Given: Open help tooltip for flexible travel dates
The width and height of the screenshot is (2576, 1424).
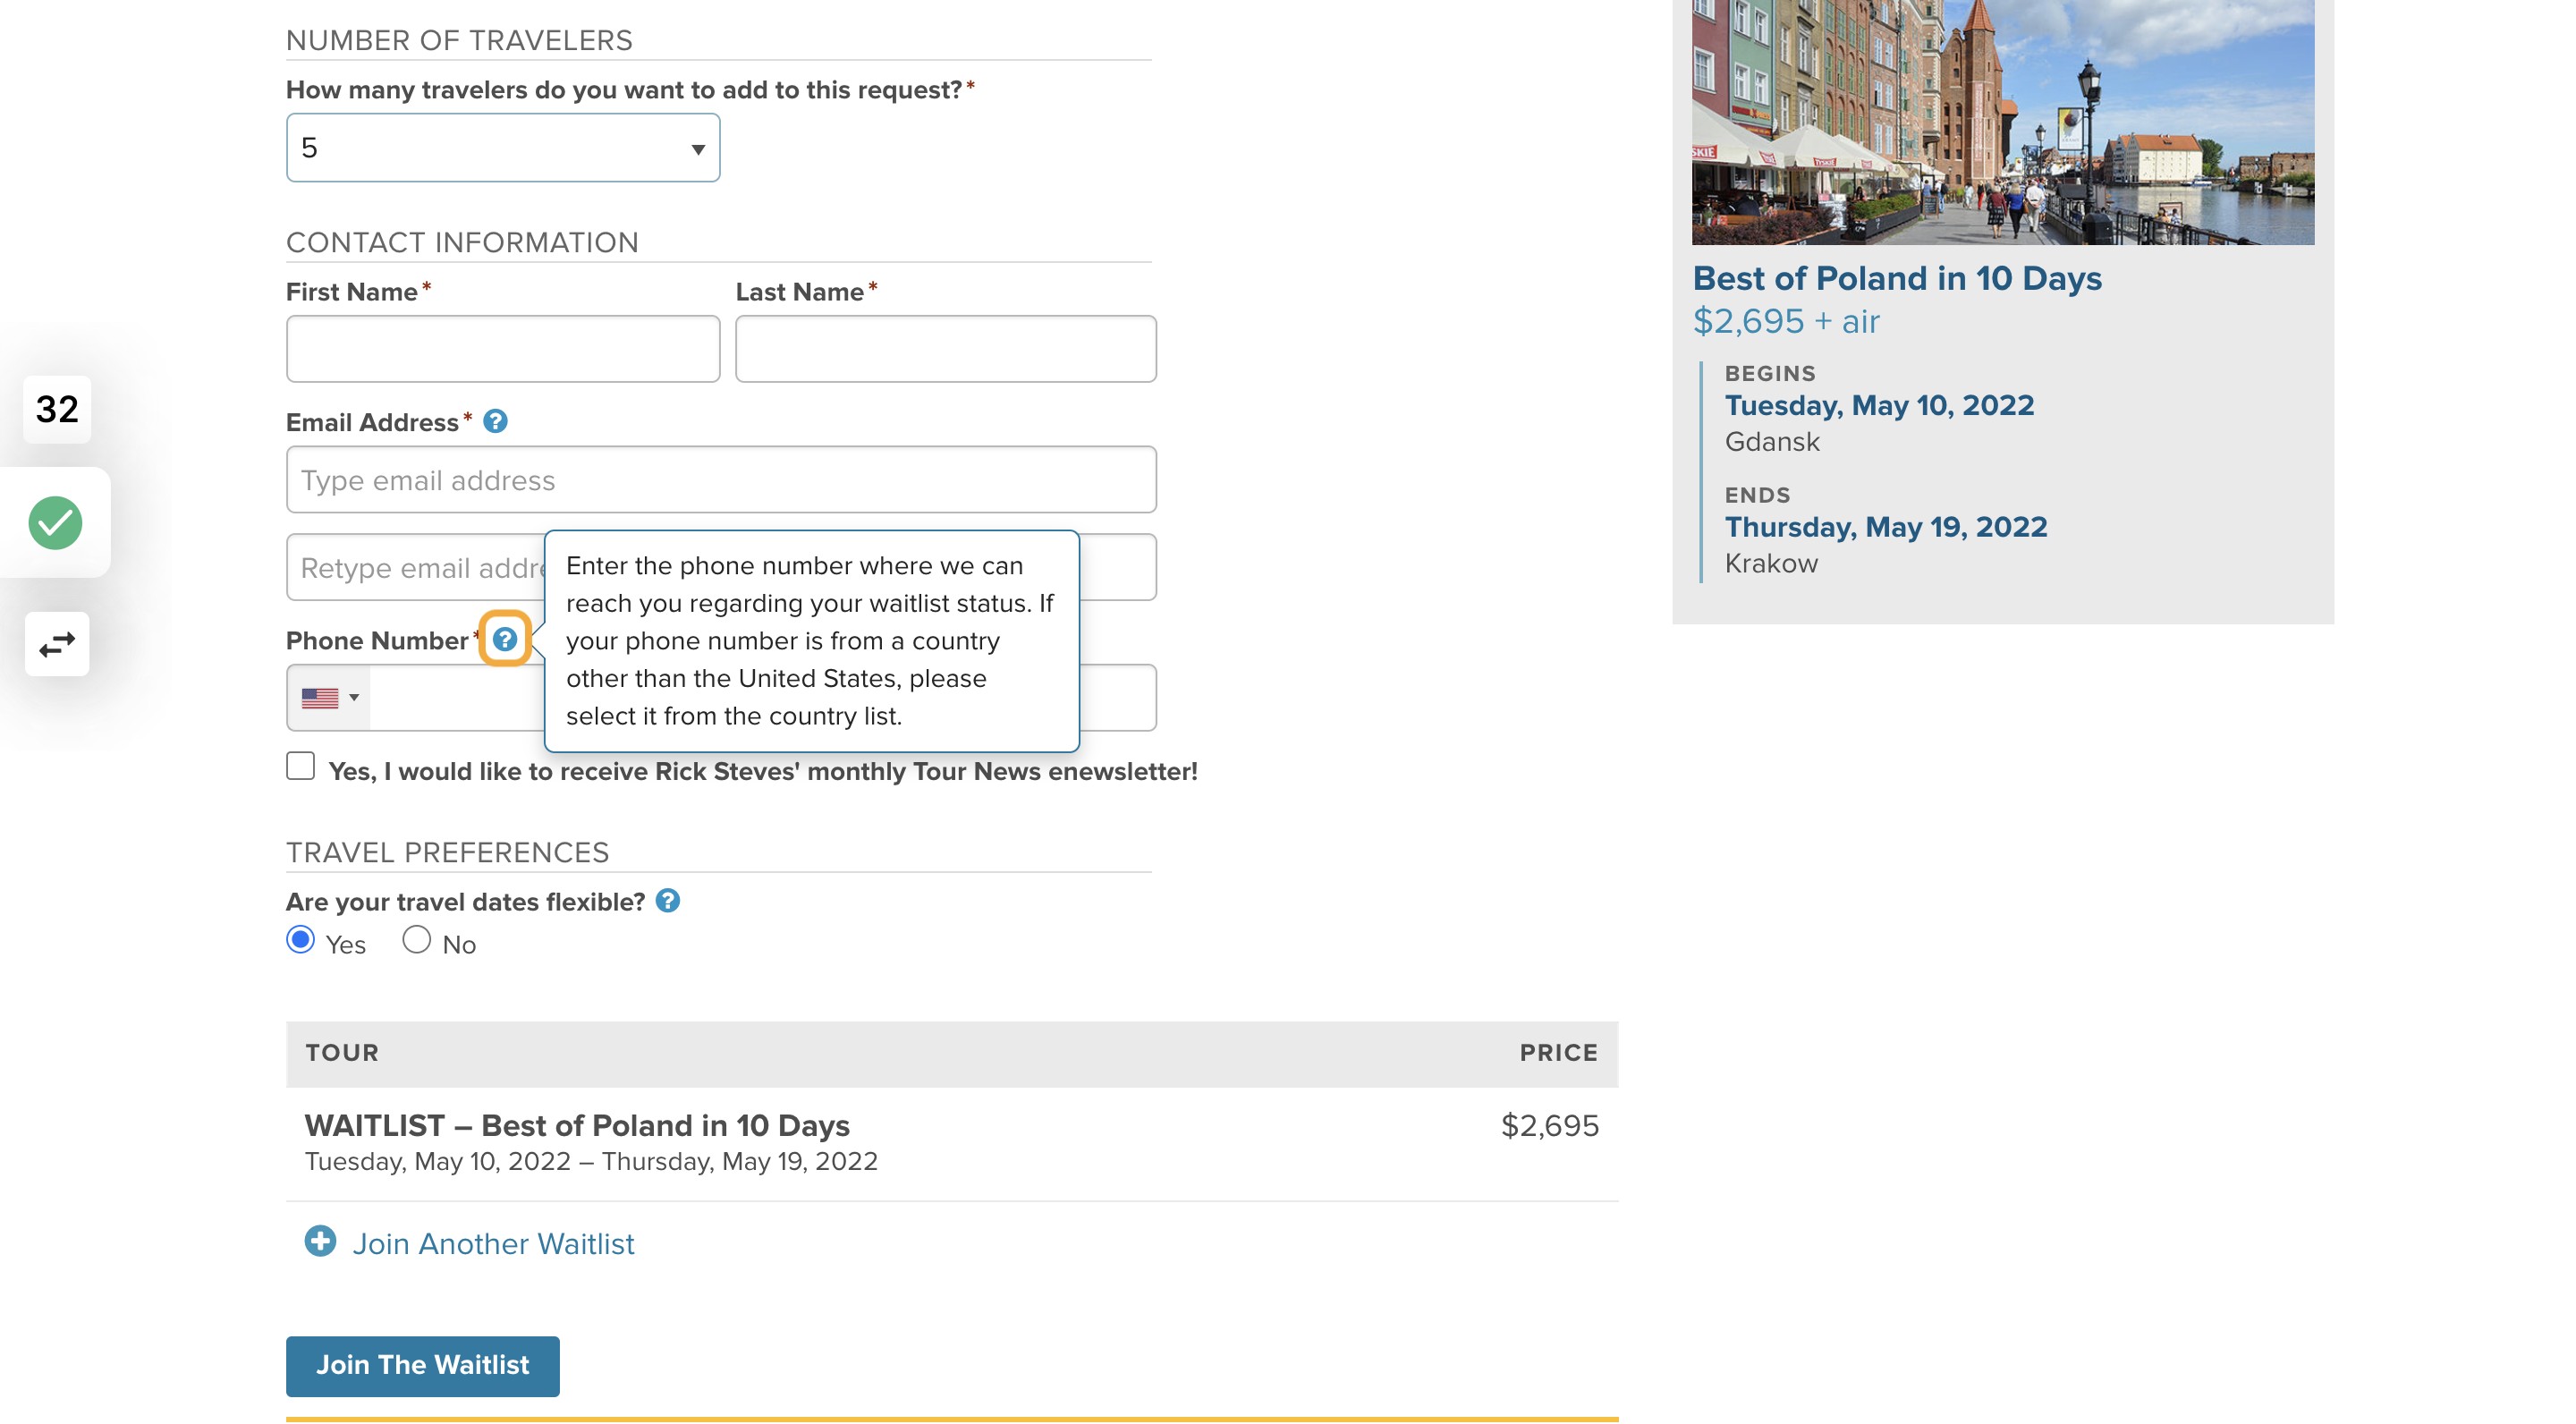Looking at the screenshot, I should pyautogui.click(x=668, y=900).
